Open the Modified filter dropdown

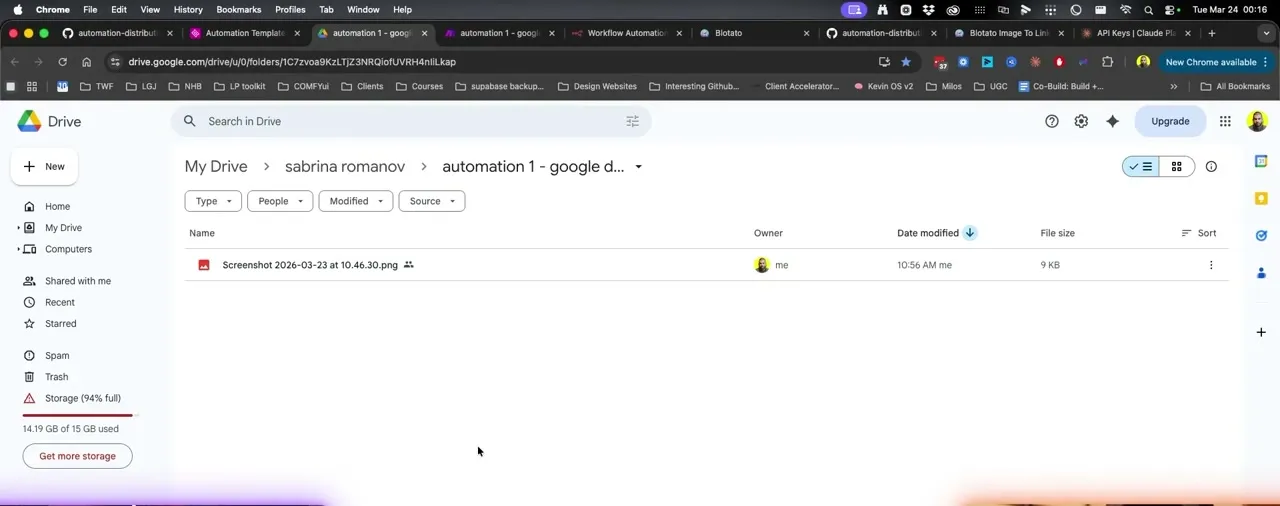356,201
